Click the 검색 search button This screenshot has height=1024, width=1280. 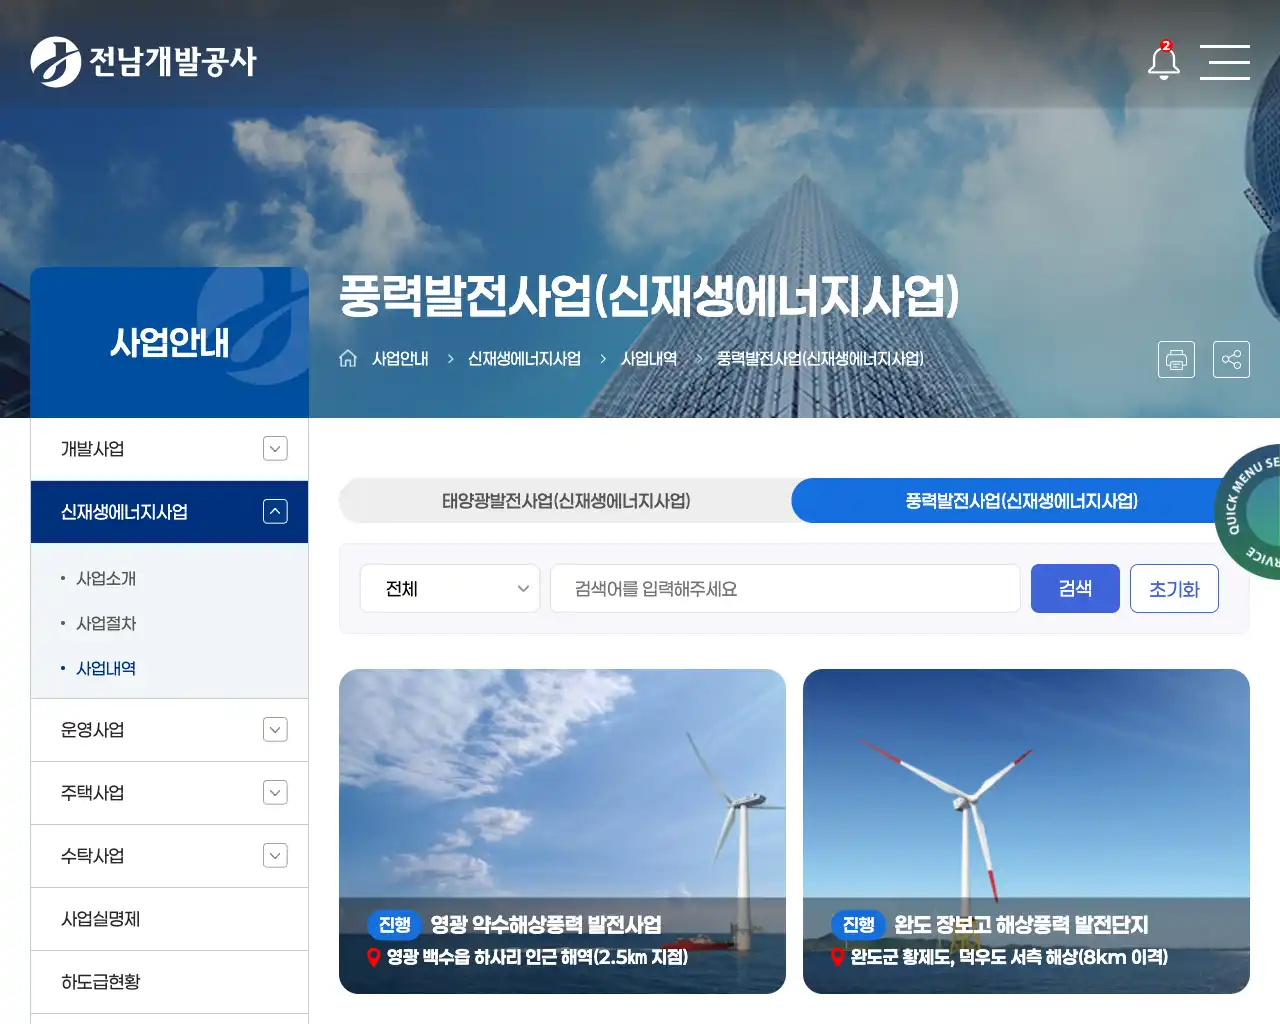[1075, 589]
